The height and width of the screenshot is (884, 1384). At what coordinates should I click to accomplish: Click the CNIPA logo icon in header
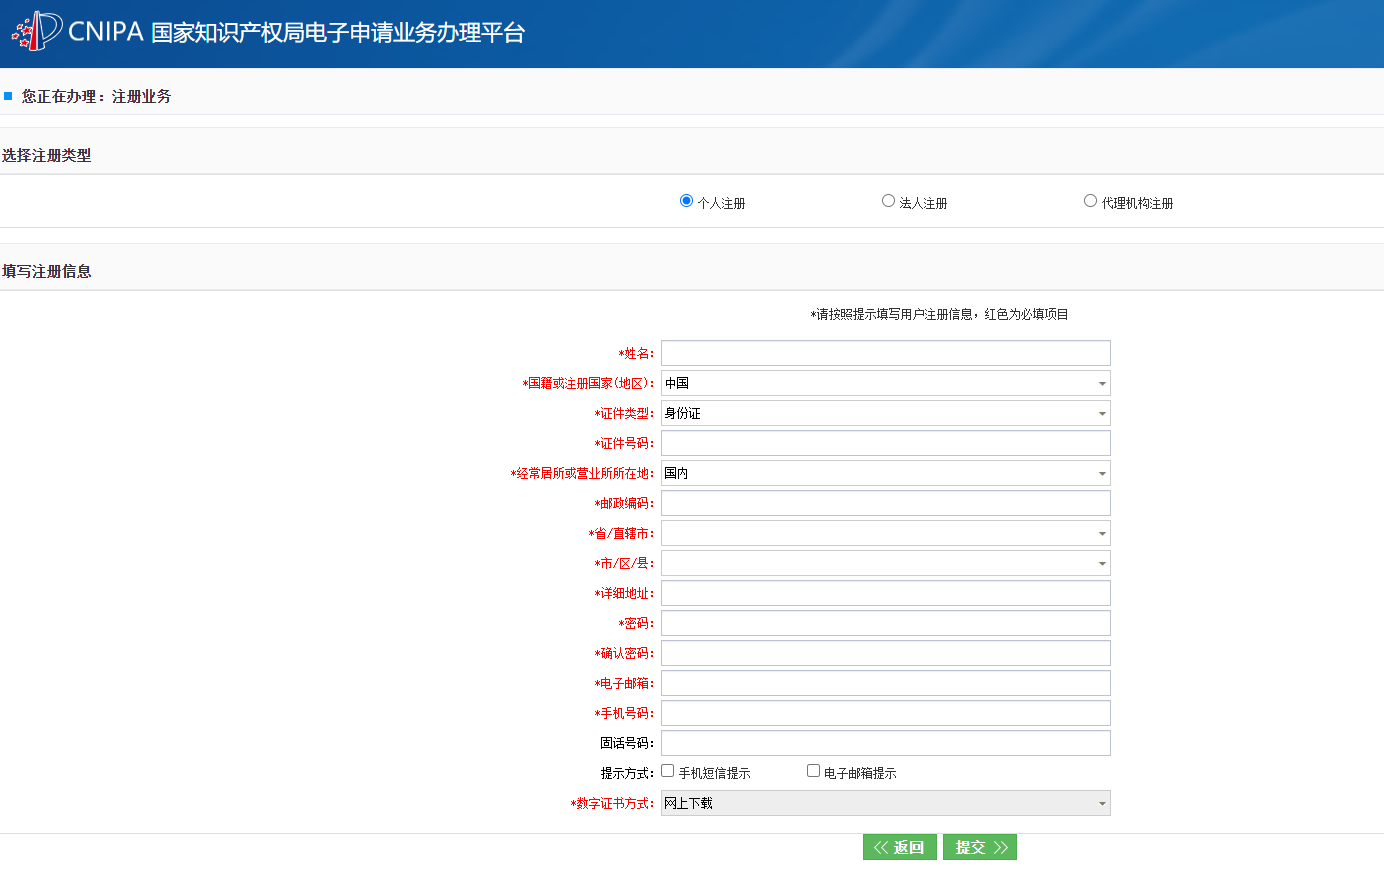point(36,31)
